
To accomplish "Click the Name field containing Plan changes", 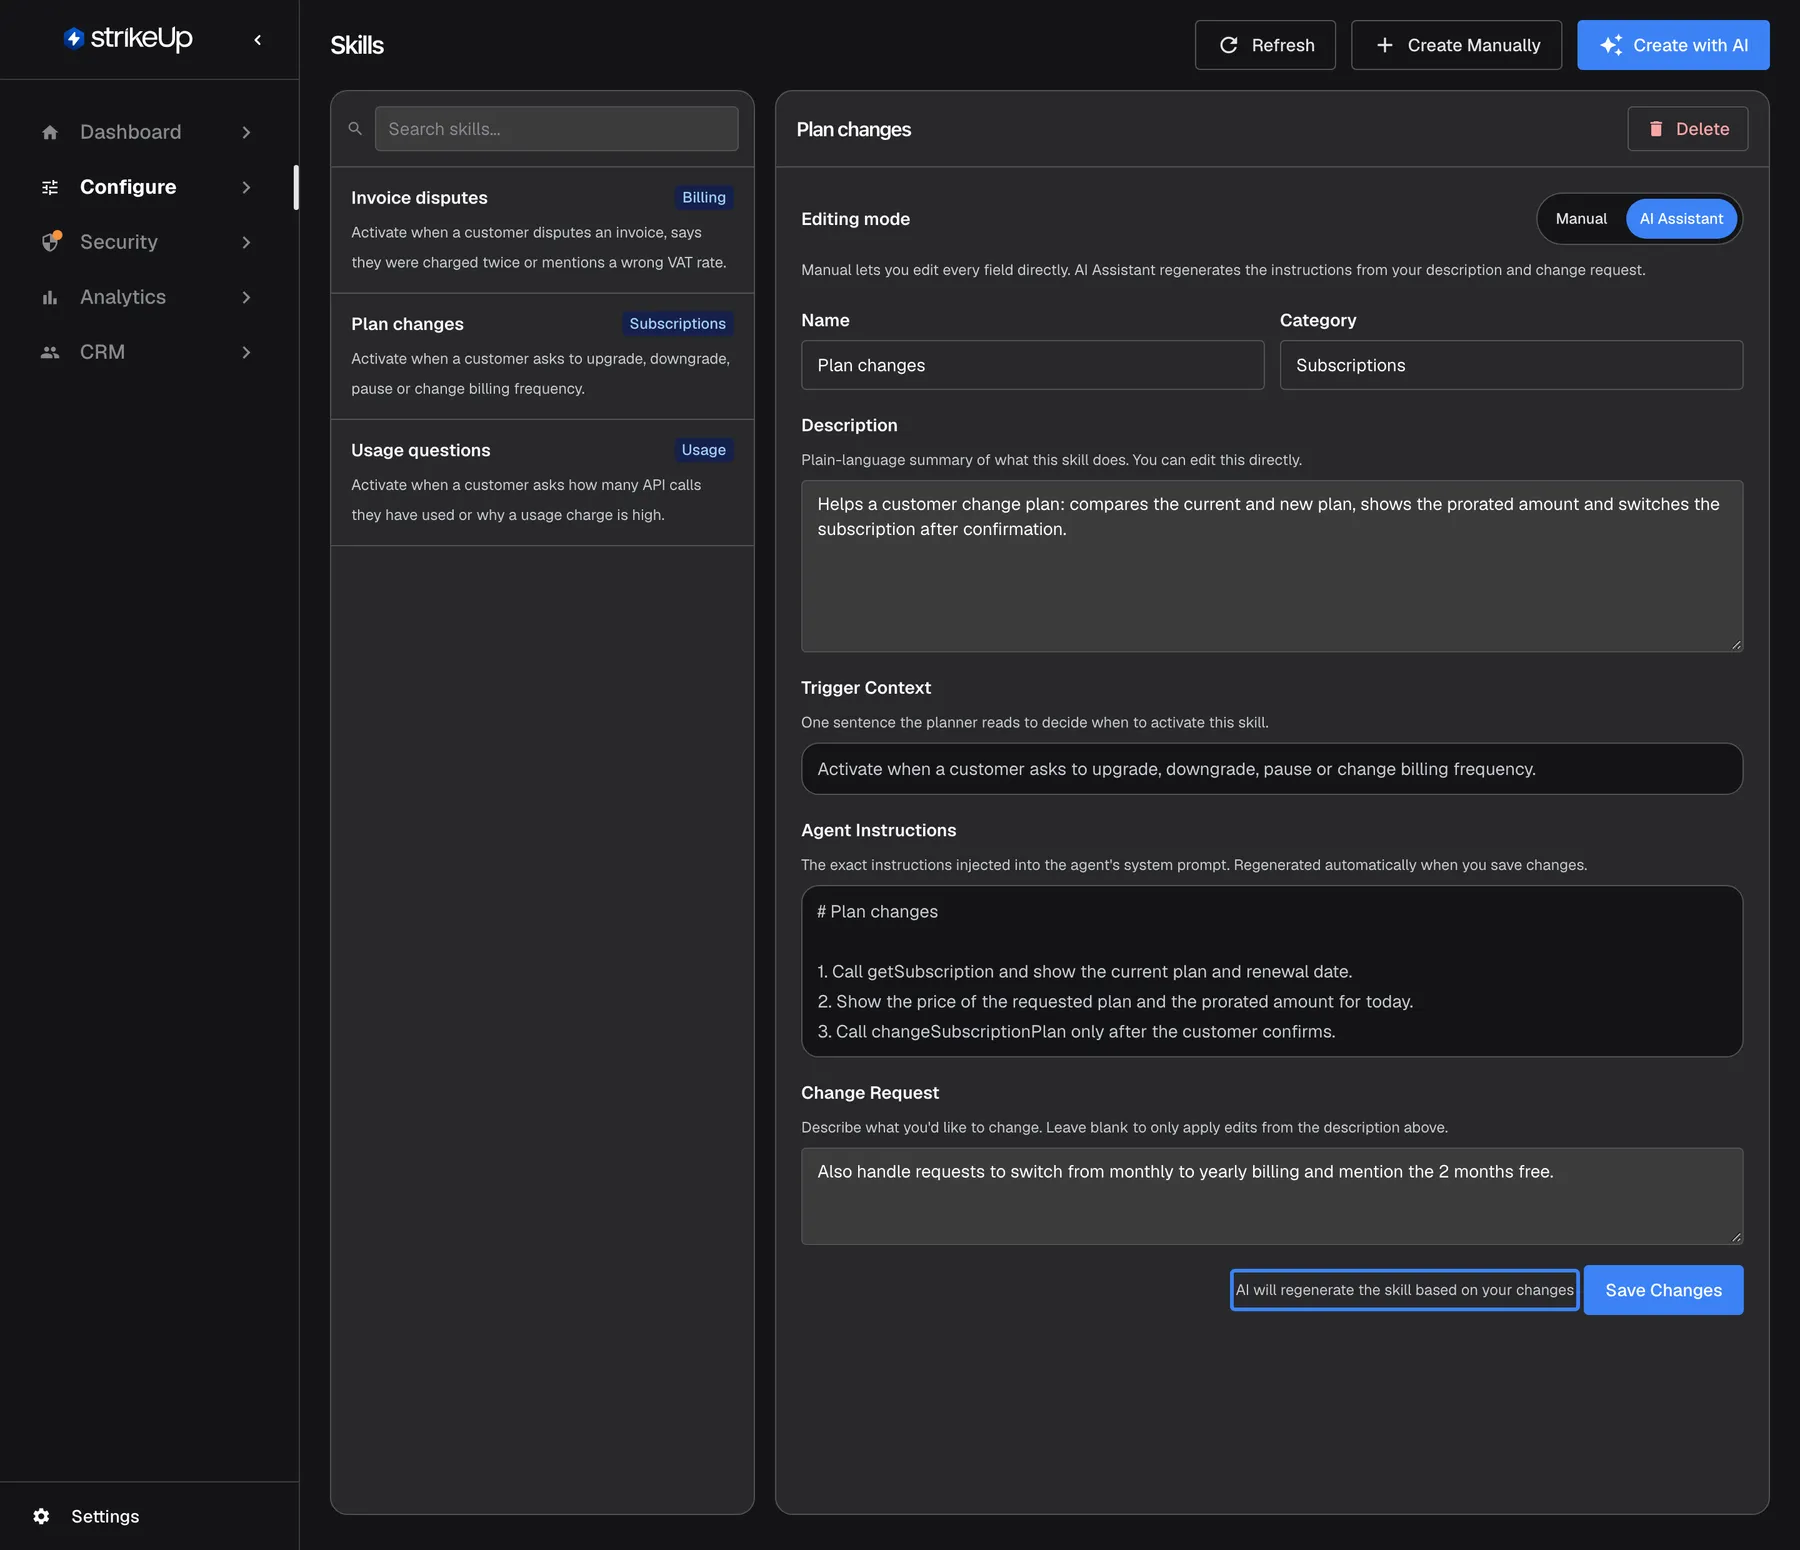I will pos(1032,365).
